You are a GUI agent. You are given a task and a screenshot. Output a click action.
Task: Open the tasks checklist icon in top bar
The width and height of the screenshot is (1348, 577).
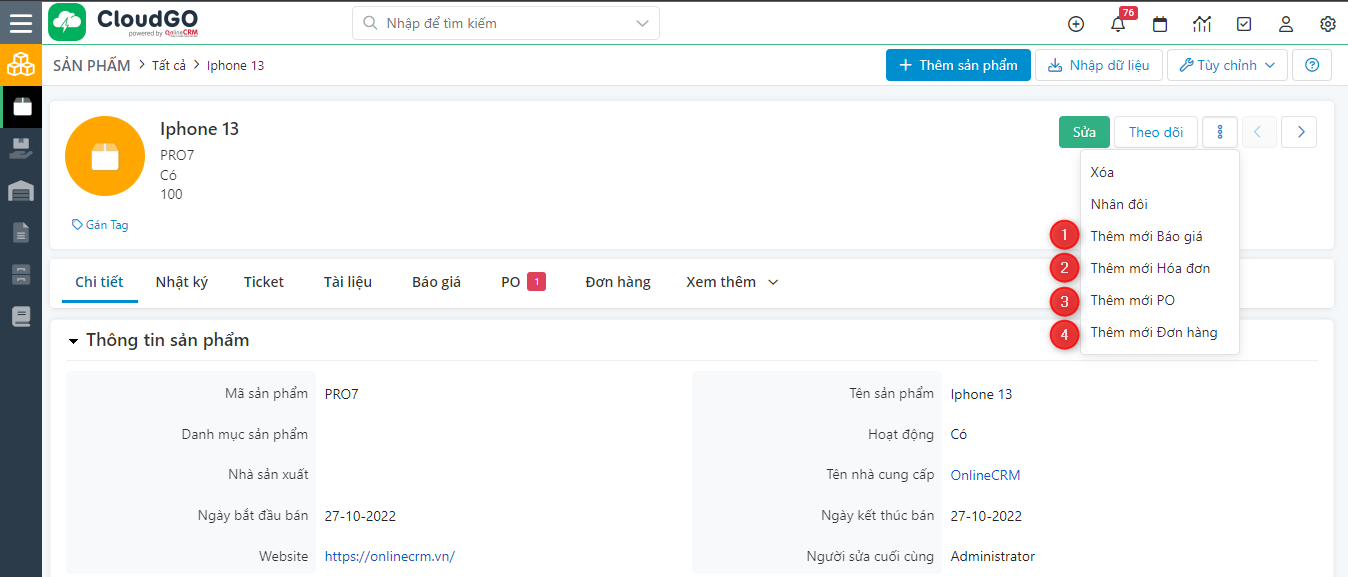pos(1244,23)
